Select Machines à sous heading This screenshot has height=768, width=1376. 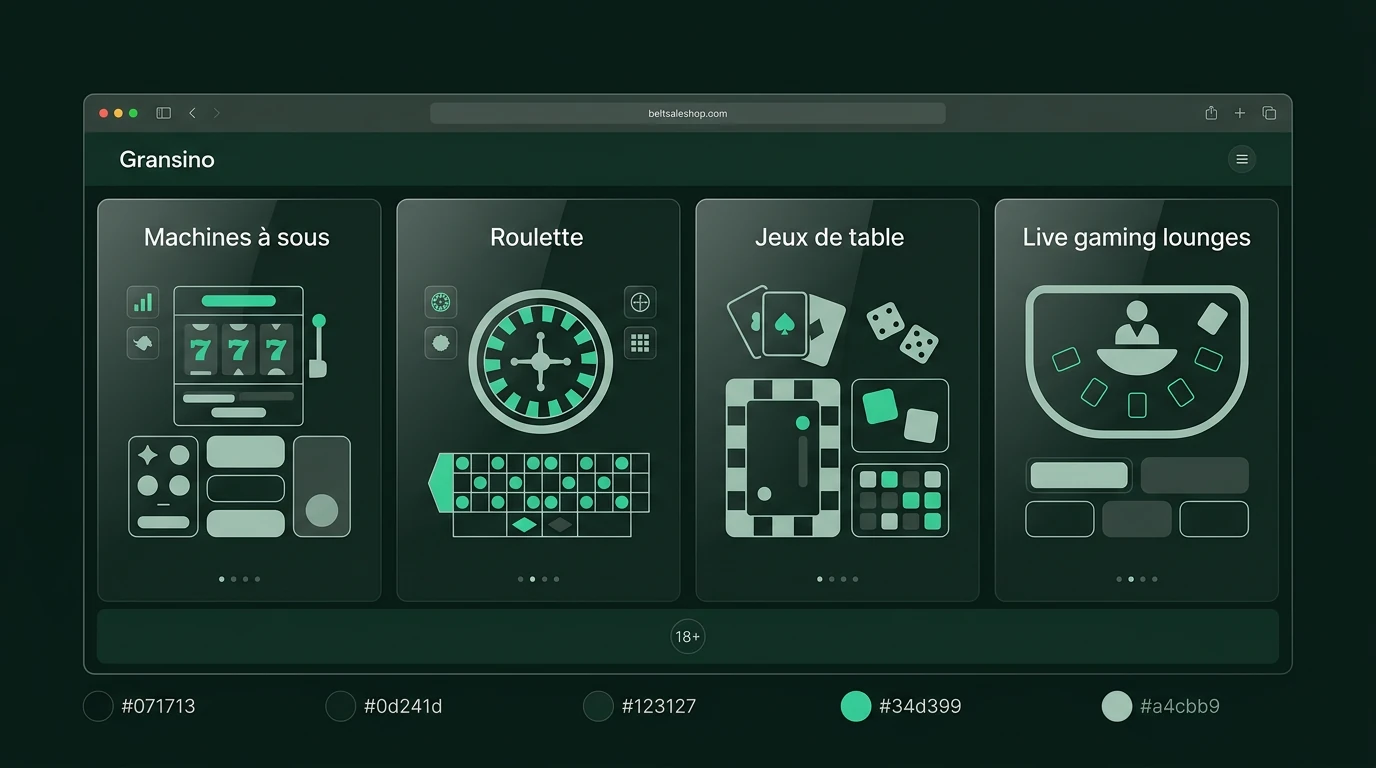[x=237, y=237]
